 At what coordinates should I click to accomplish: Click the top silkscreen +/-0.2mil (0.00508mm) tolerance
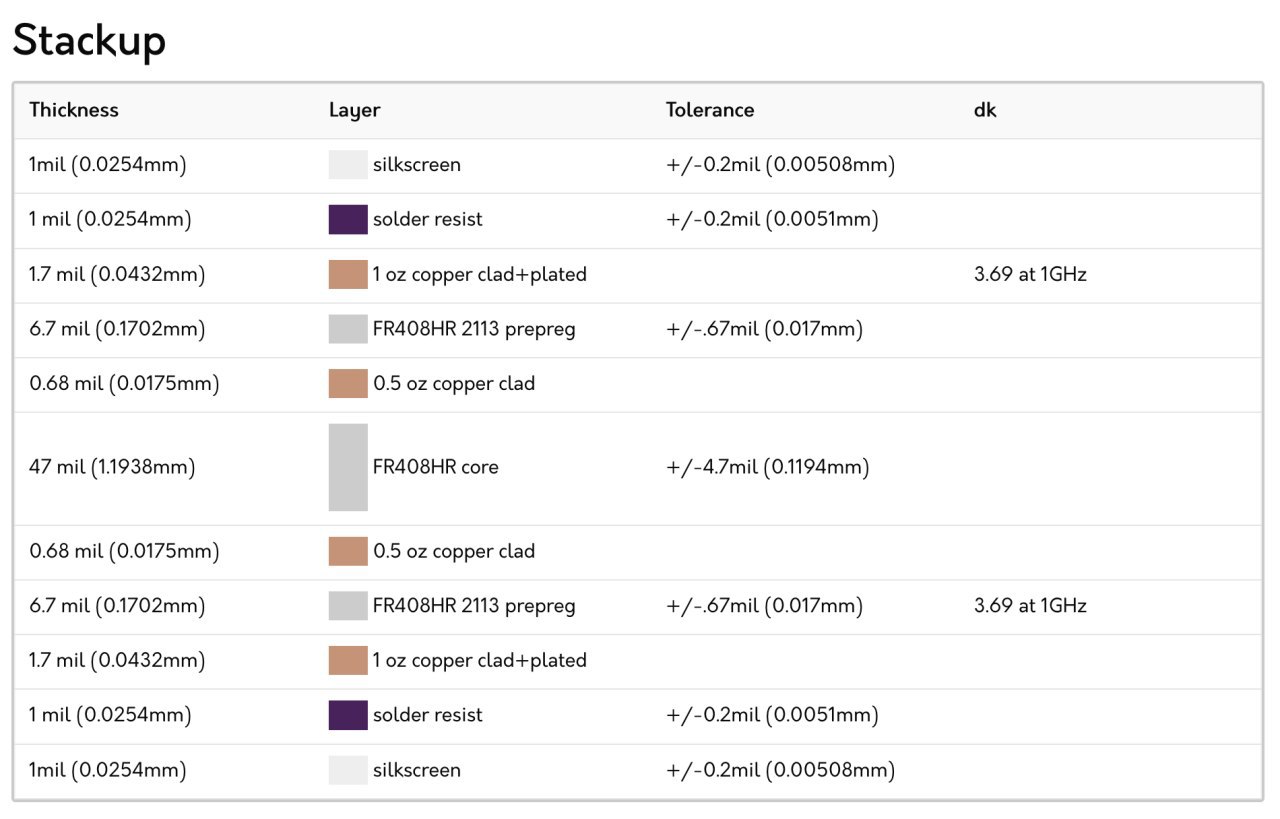[781, 165]
